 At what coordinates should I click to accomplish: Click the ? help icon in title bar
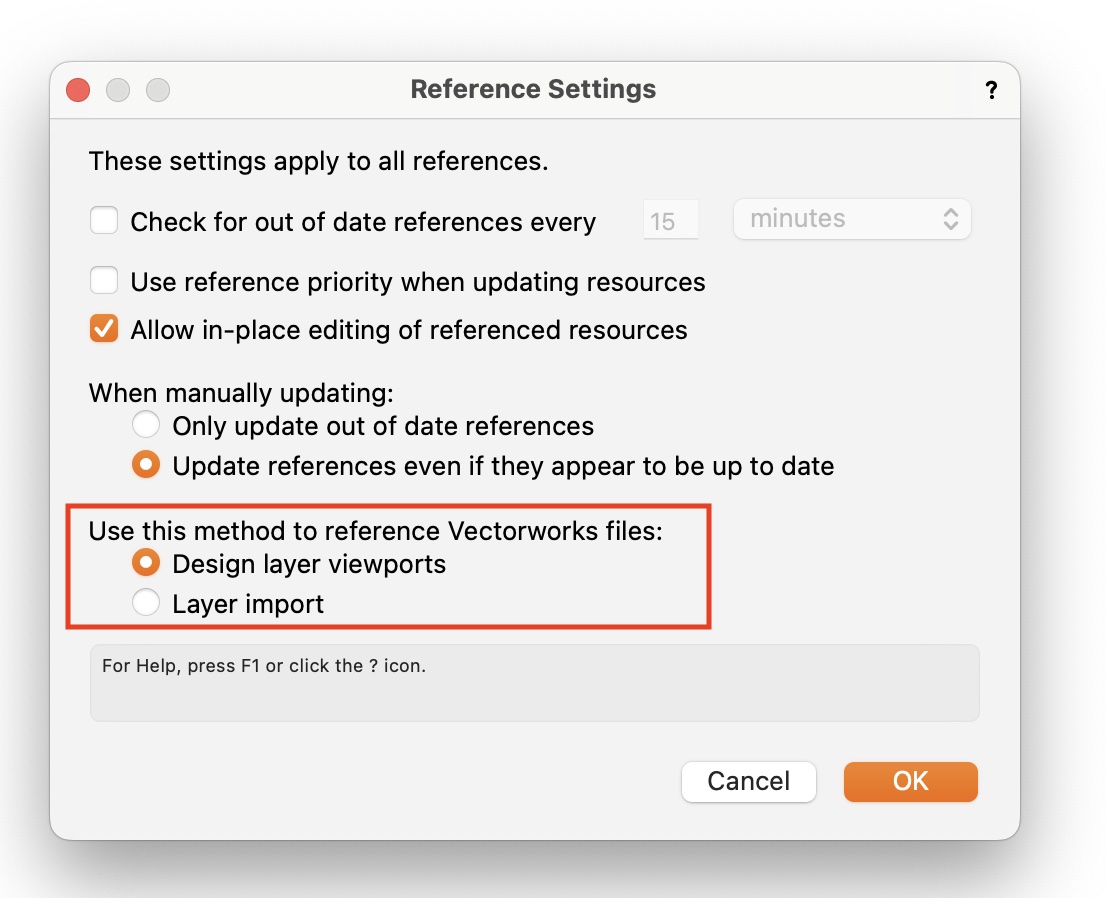click(990, 91)
